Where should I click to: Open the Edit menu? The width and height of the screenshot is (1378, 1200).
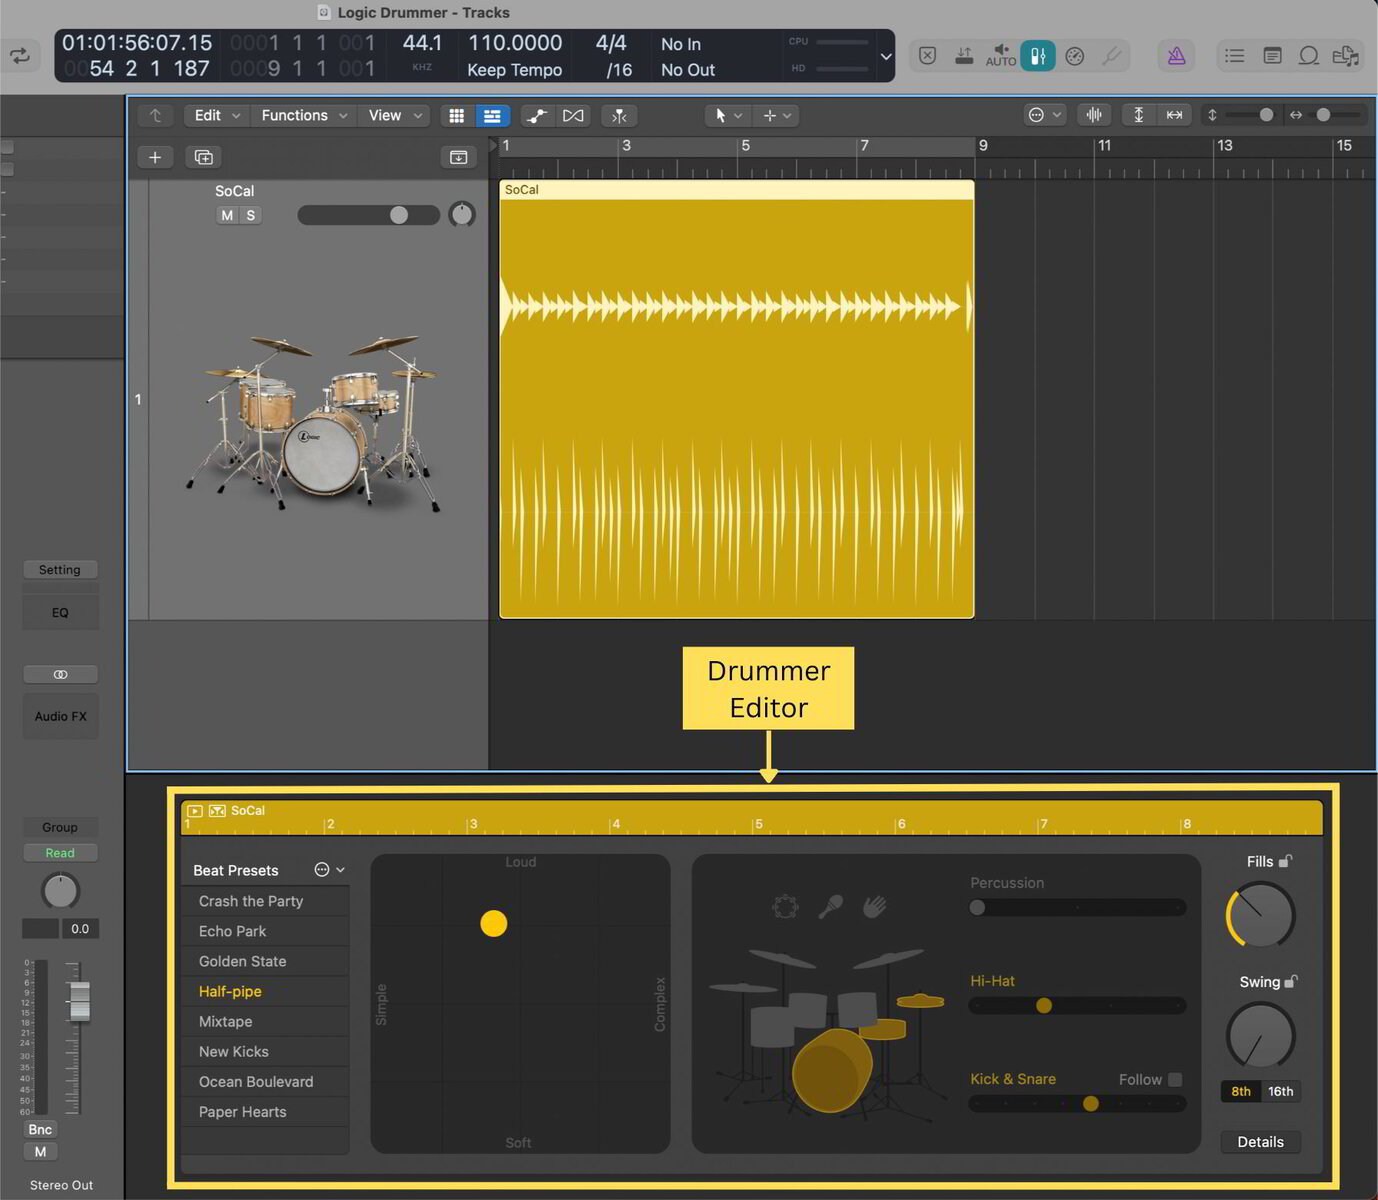pos(210,115)
